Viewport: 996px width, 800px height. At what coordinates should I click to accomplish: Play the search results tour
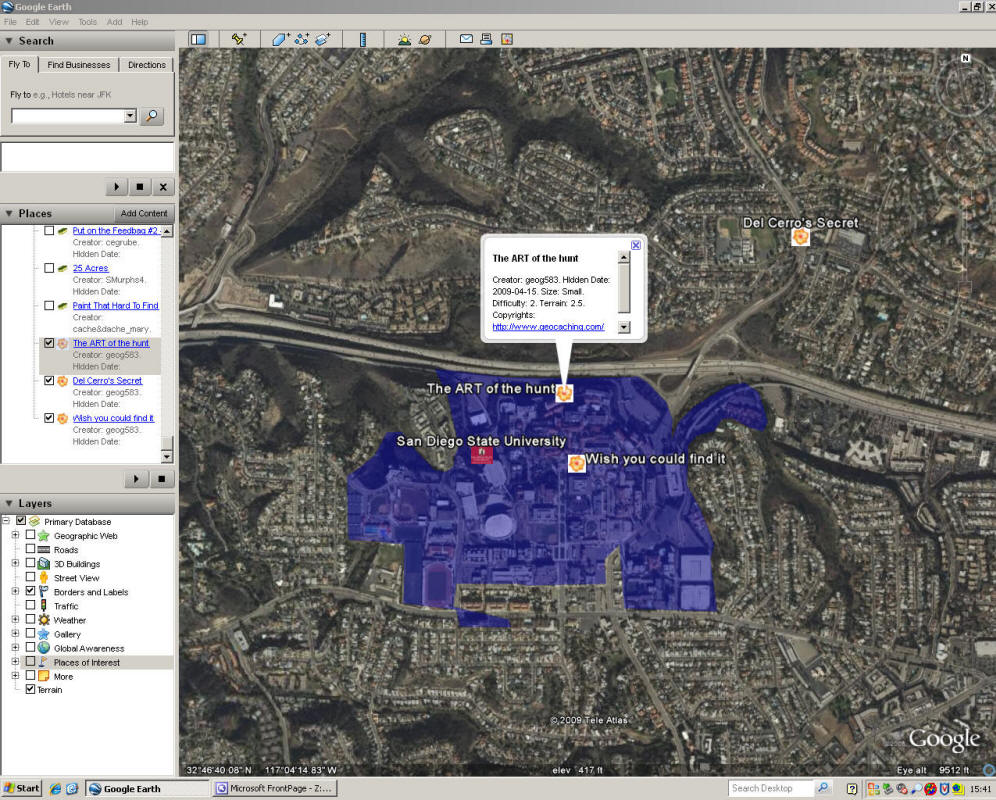pos(116,187)
